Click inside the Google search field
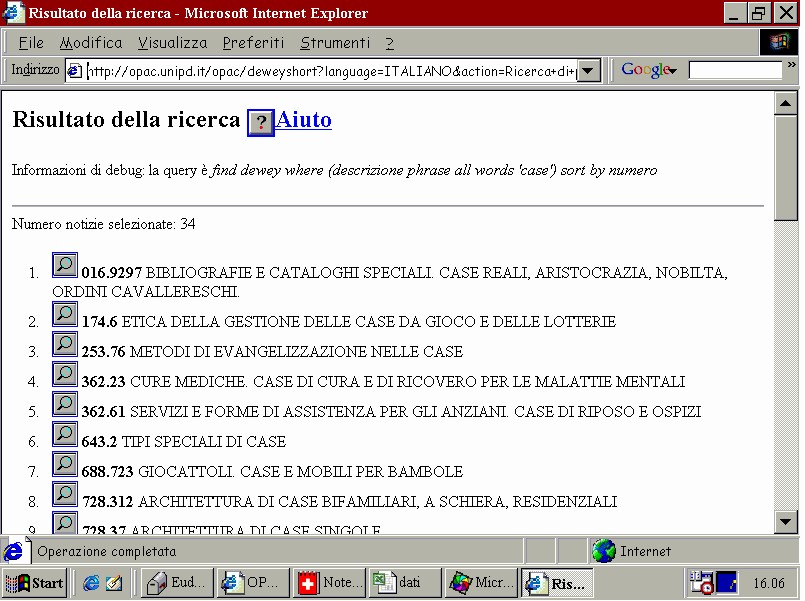The width and height of the screenshot is (805, 601). [x=735, y=70]
